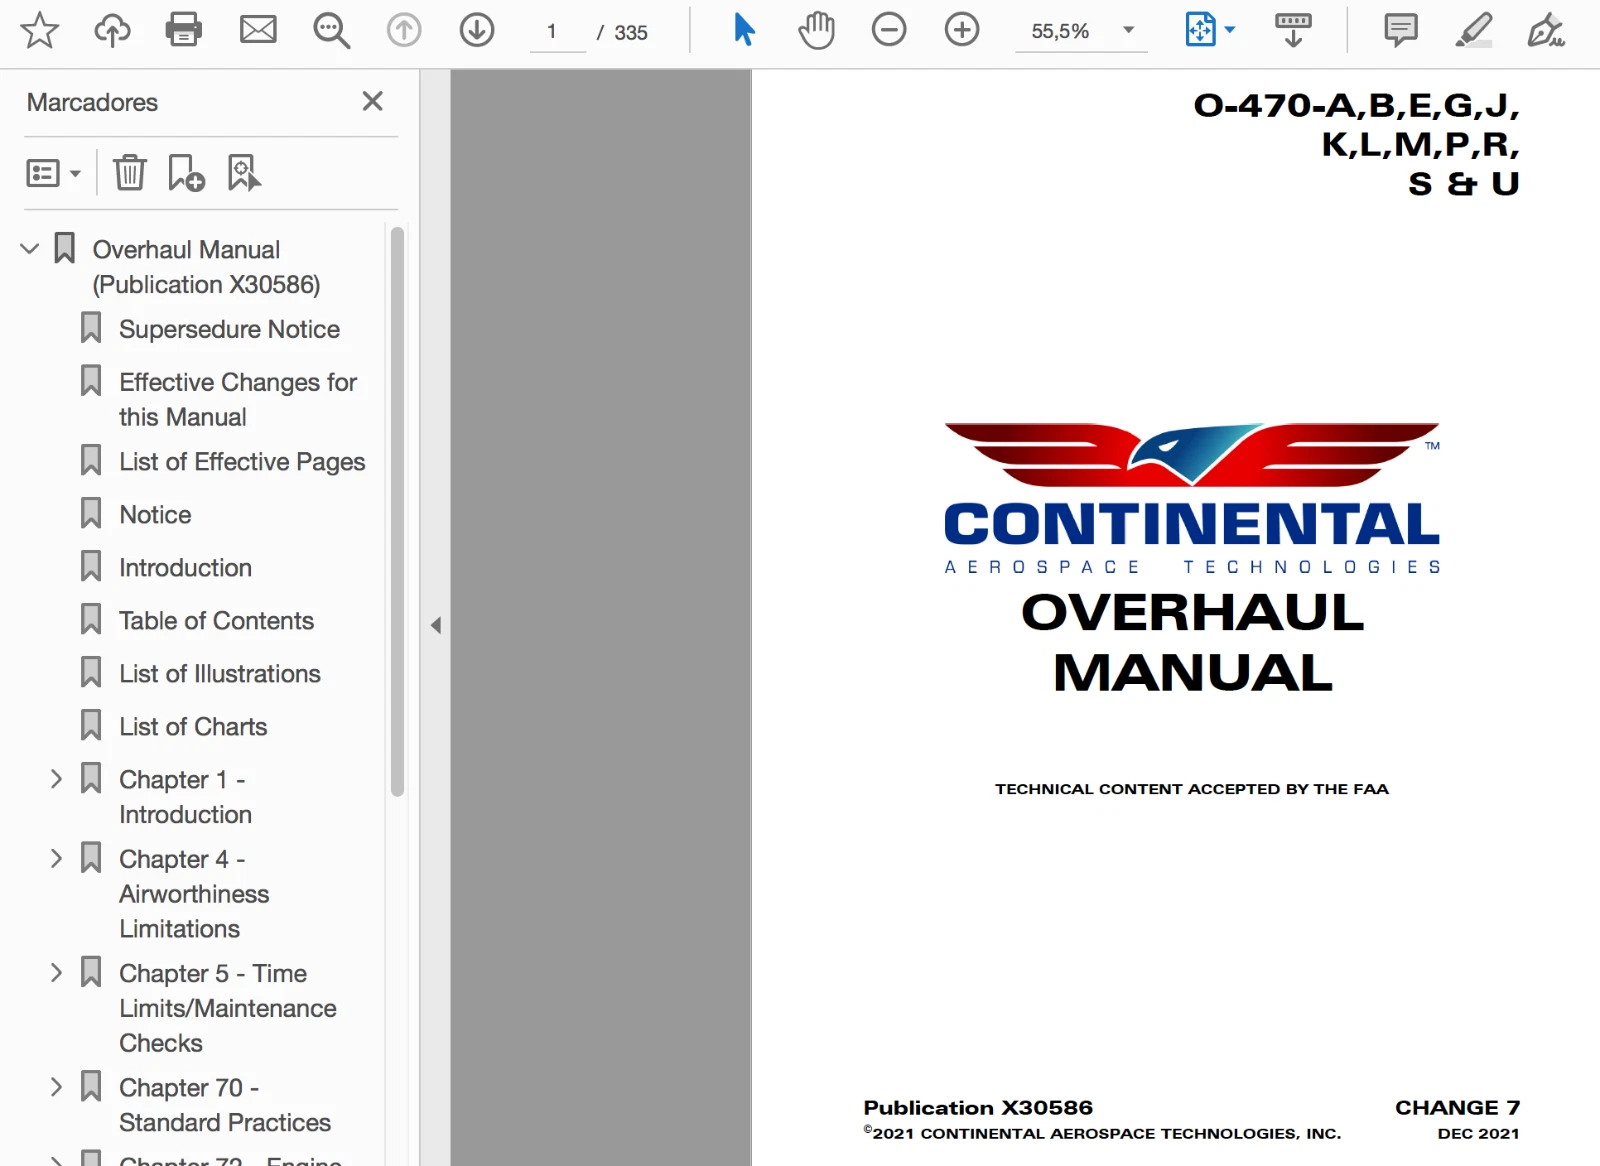Activate the hand pan tool
Image resolution: width=1600 pixels, height=1166 pixels.
point(816,30)
